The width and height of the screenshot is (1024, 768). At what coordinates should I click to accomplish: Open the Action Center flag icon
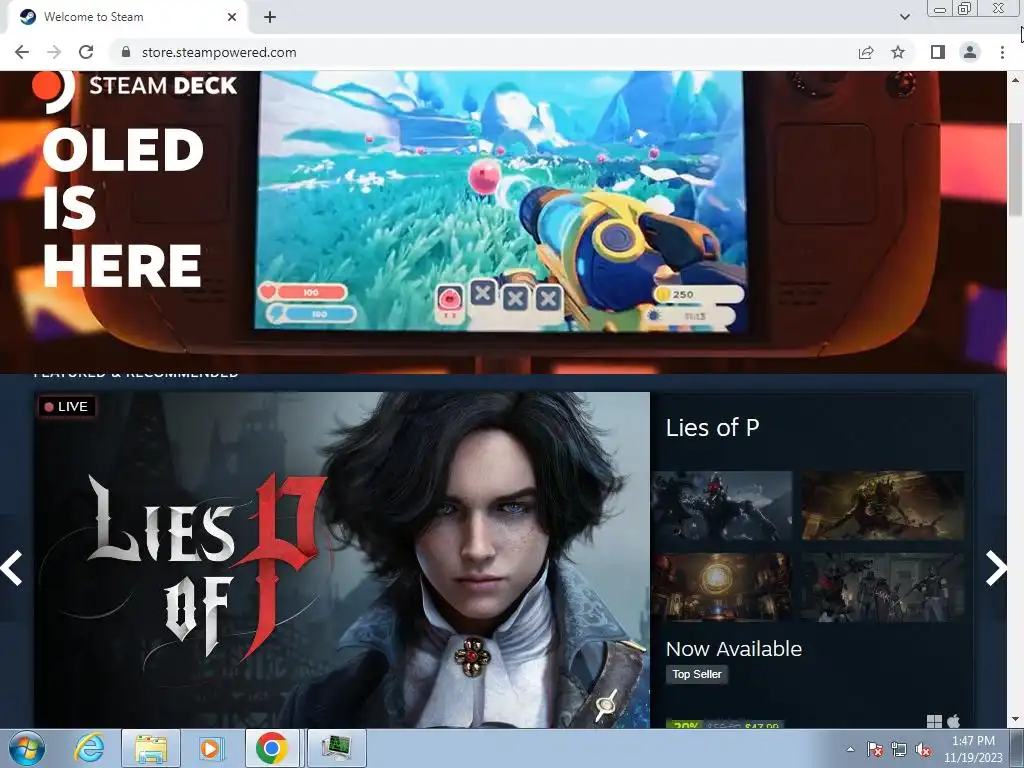tap(874, 749)
